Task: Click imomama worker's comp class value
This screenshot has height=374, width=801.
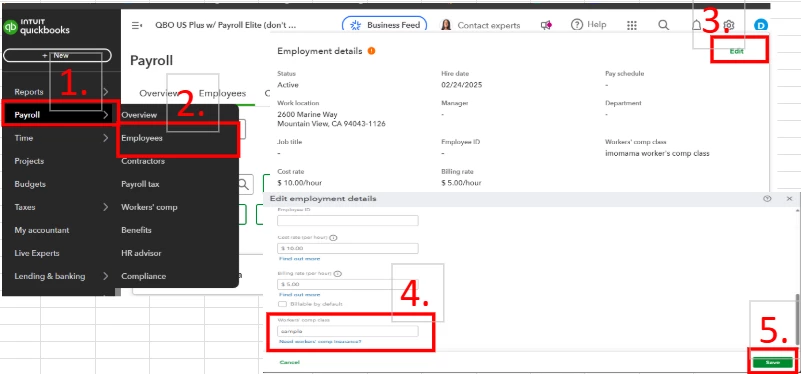Action: pyautogui.click(x=657, y=153)
